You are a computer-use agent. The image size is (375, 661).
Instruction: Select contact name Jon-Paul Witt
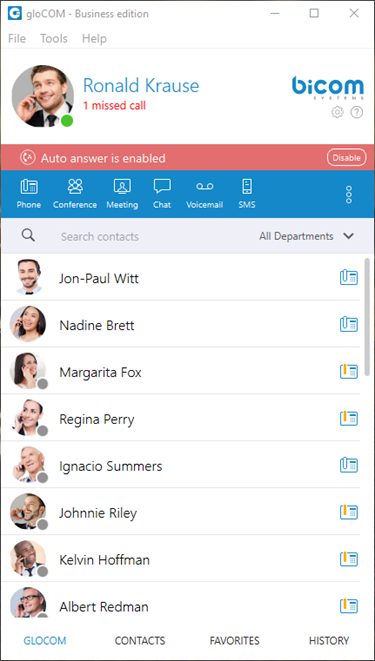(x=99, y=279)
